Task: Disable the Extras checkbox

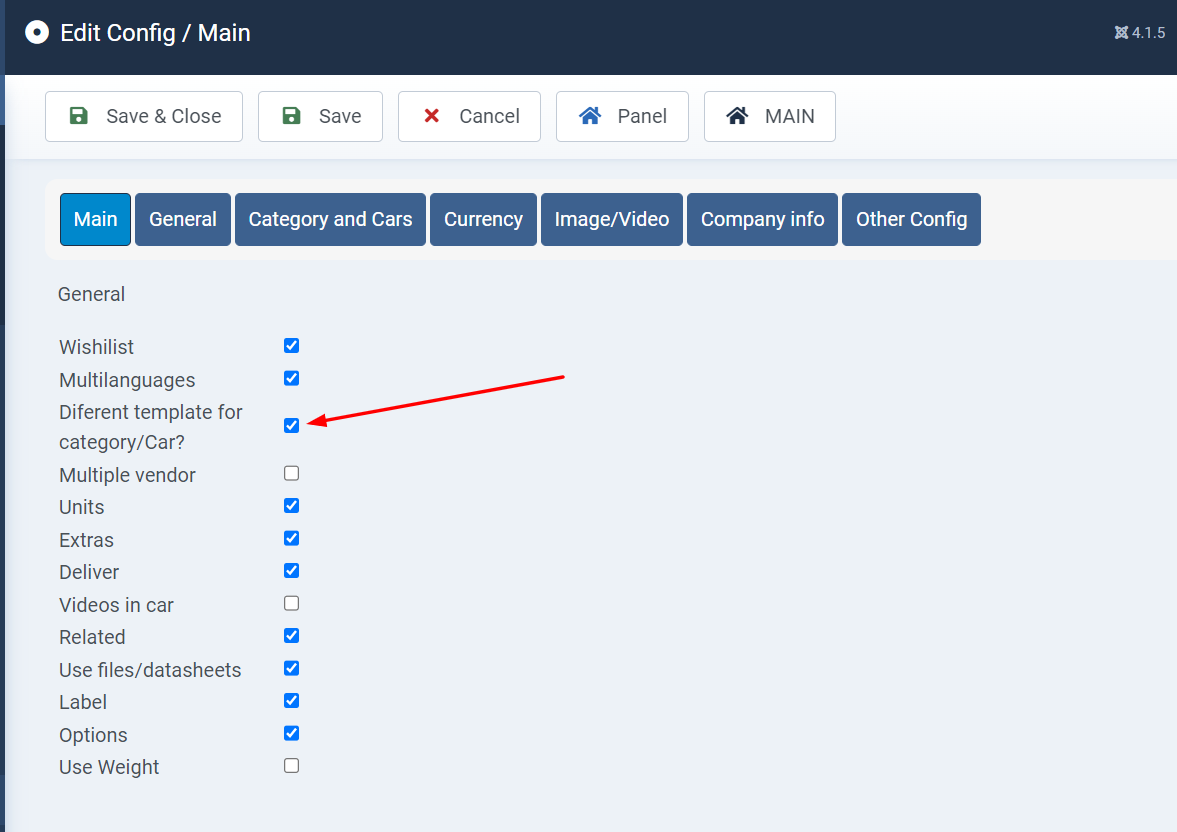Action: (291, 538)
